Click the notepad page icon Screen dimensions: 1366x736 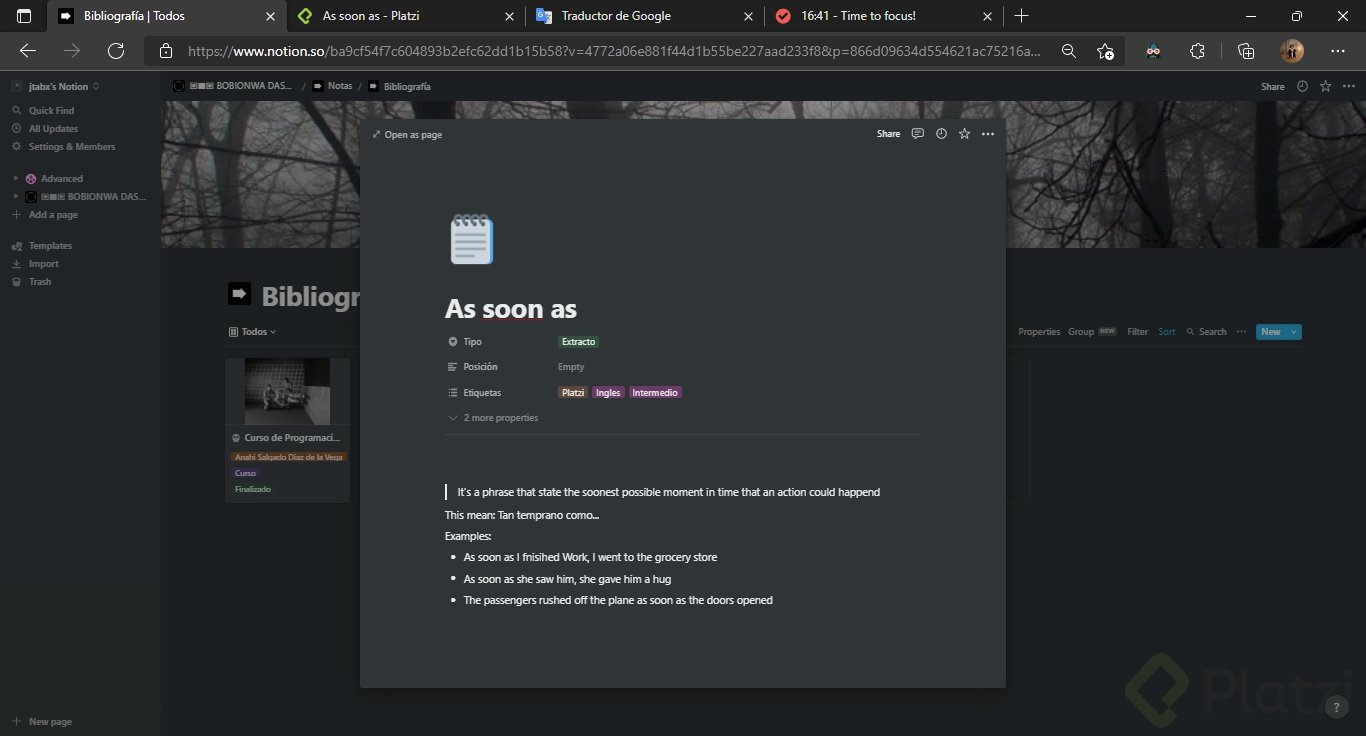(x=471, y=240)
